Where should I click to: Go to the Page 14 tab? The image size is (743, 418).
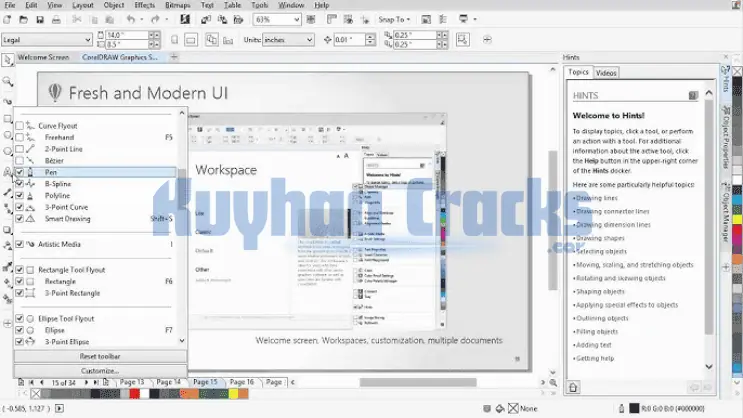pyautogui.click(x=167, y=382)
